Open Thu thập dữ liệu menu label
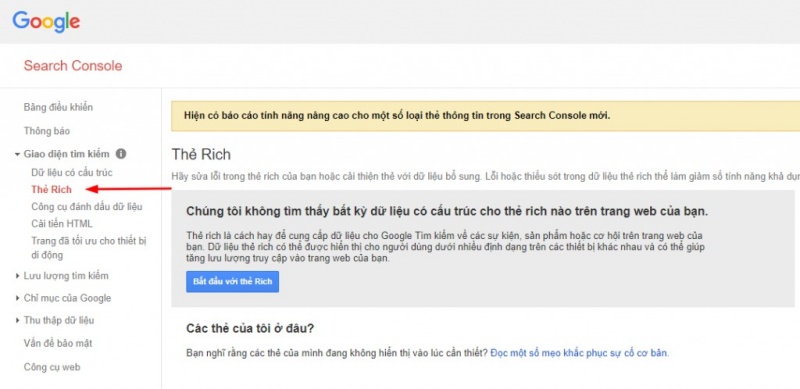 (59, 321)
